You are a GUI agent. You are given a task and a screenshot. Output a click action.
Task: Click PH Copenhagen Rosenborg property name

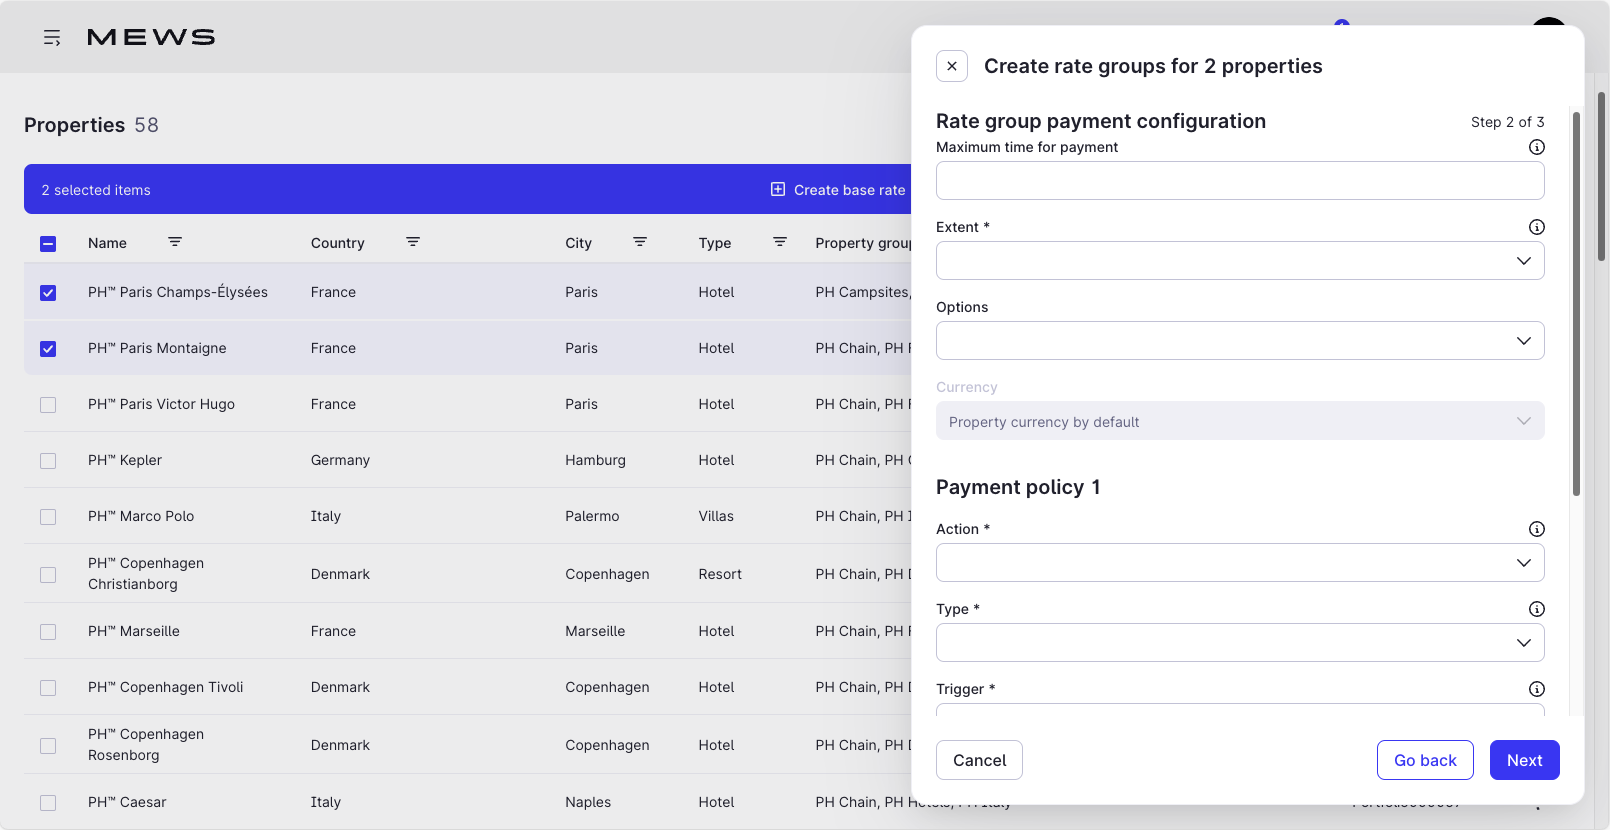tap(146, 745)
